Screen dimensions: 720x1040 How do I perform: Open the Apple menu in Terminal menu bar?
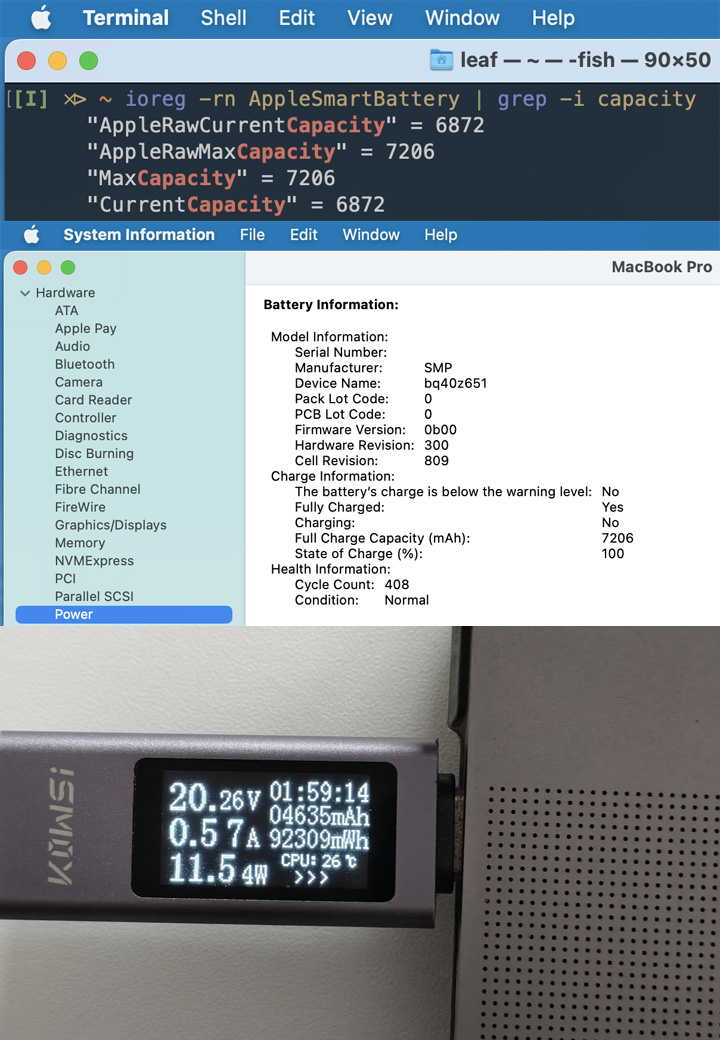click(x=41, y=18)
